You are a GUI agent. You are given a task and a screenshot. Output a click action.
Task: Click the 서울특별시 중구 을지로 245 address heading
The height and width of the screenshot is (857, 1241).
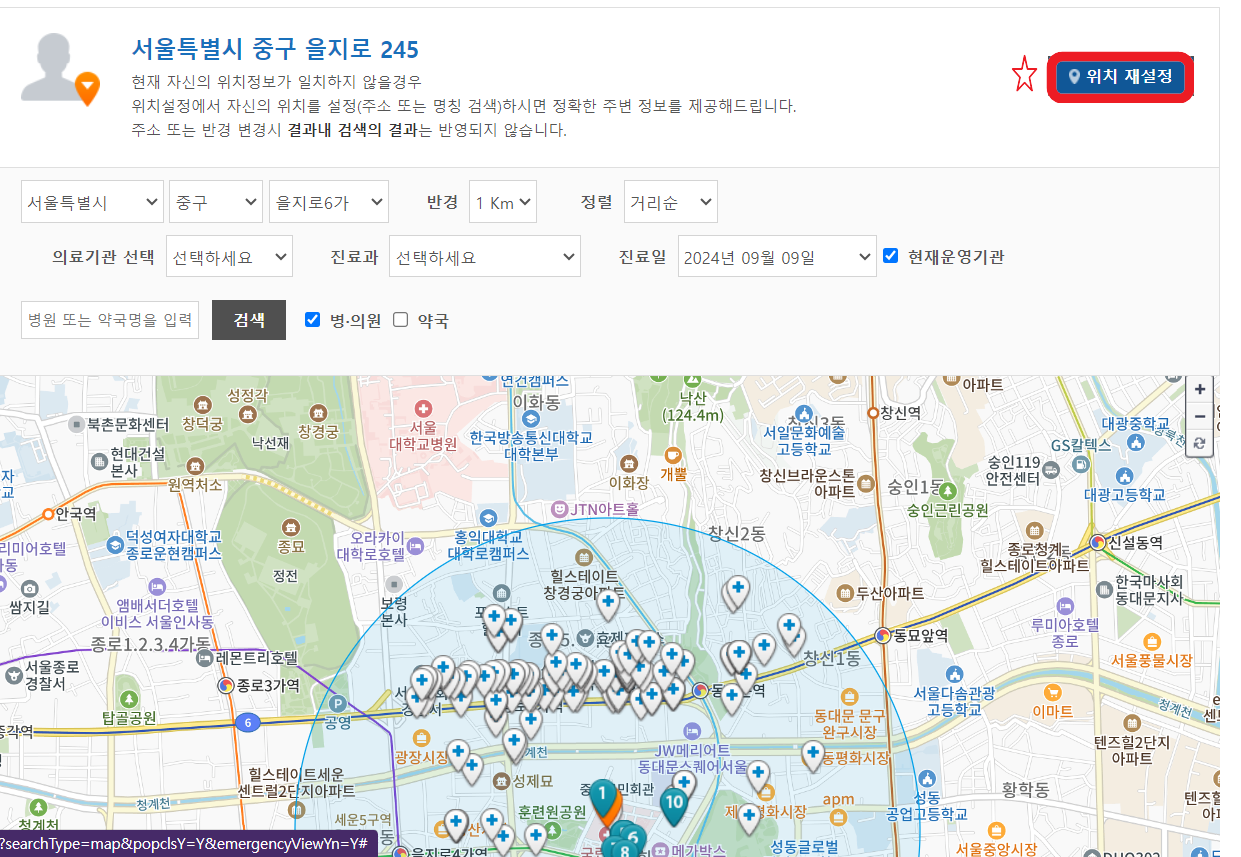tap(275, 48)
